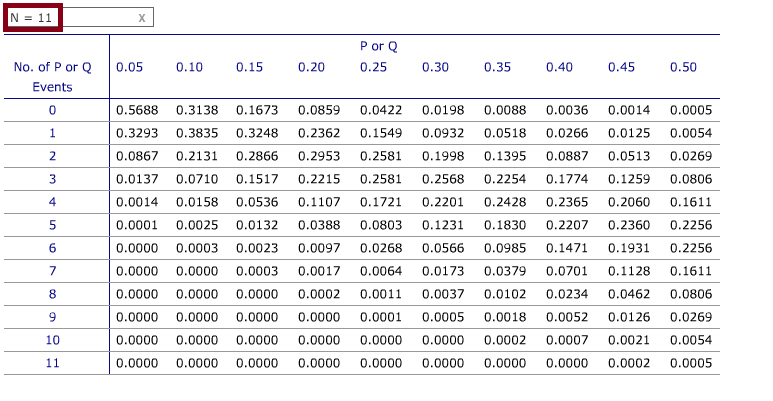Click the N = 11 input field
This screenshot has height=401, width=773.
tap(80, 18)
